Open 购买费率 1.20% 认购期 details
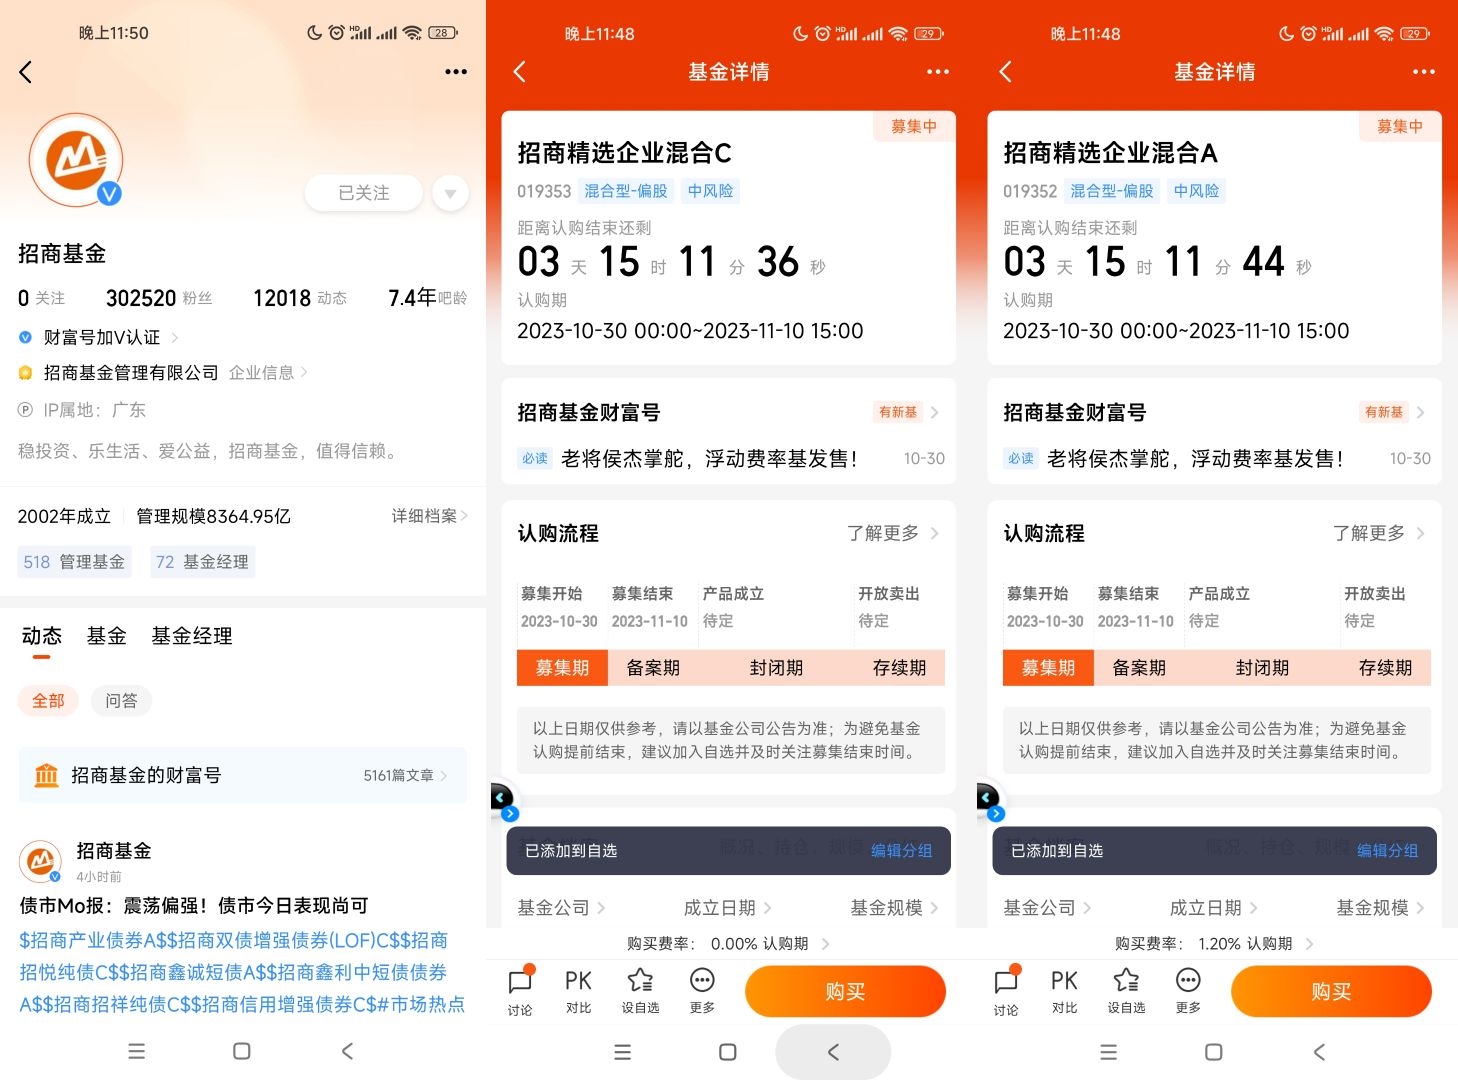This screenshot has height=1080, width=1458. click(x=1214, y=944)
